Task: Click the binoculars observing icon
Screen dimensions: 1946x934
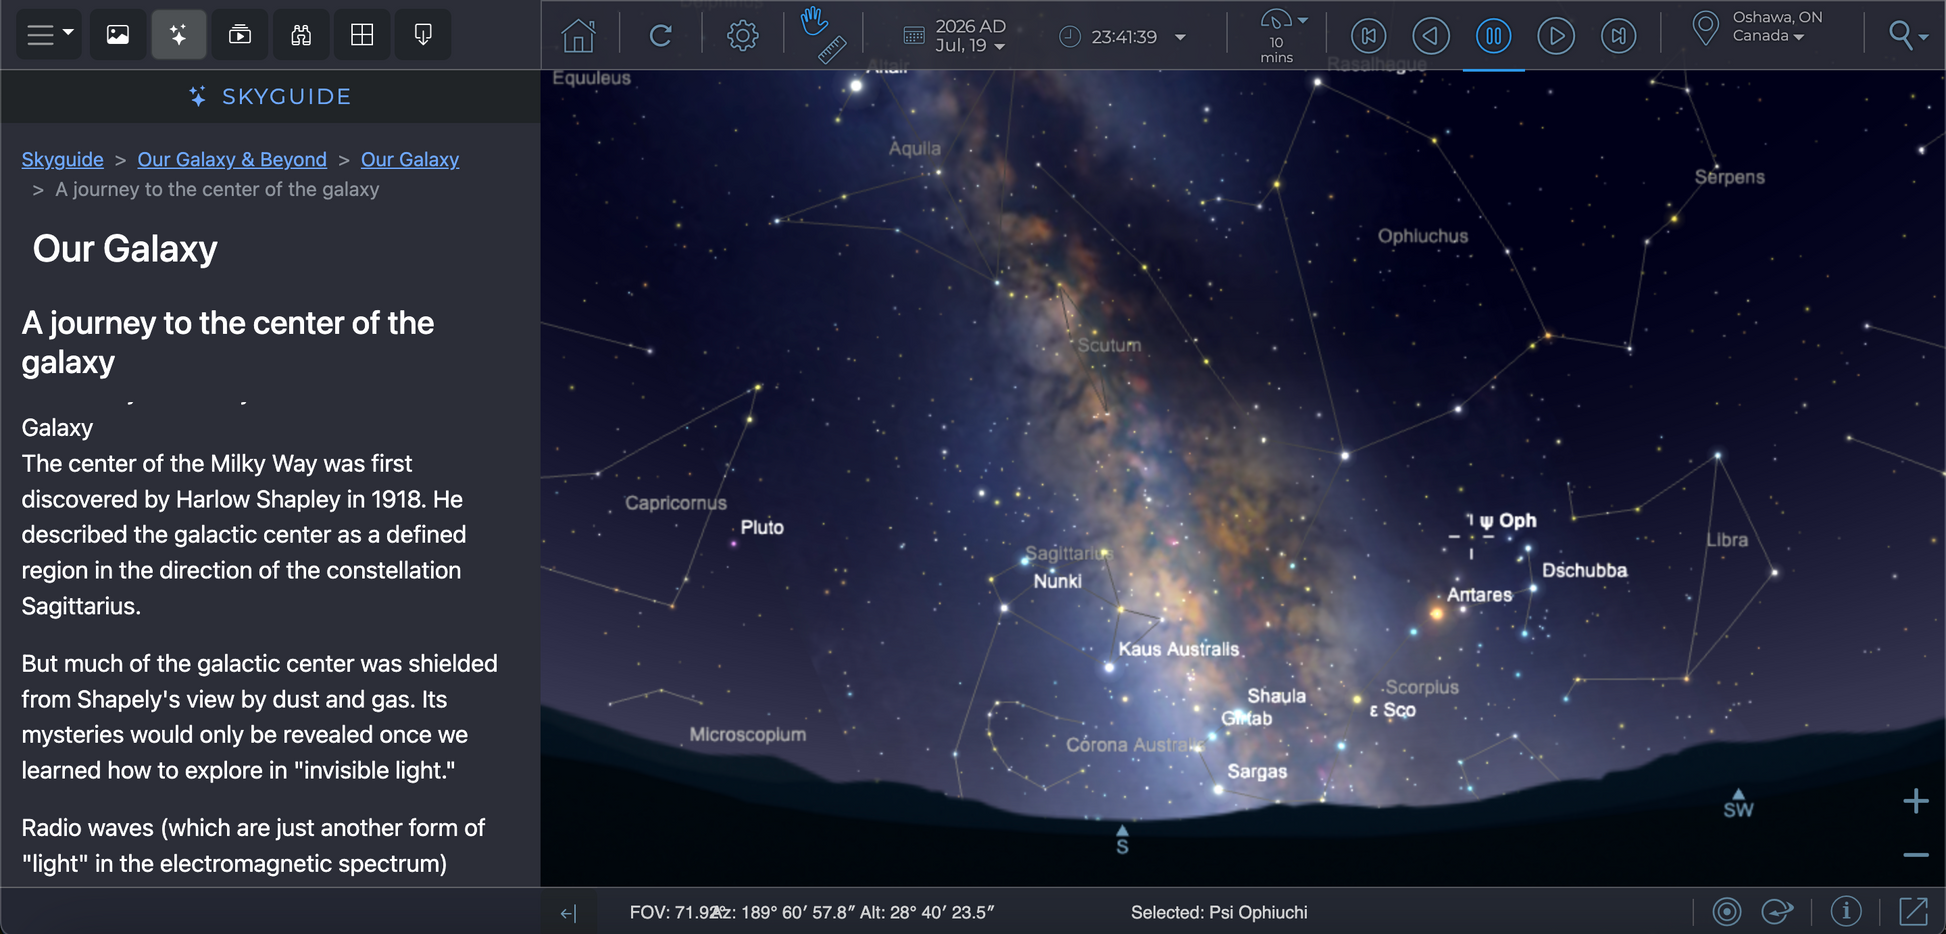Action: point(301,35)
